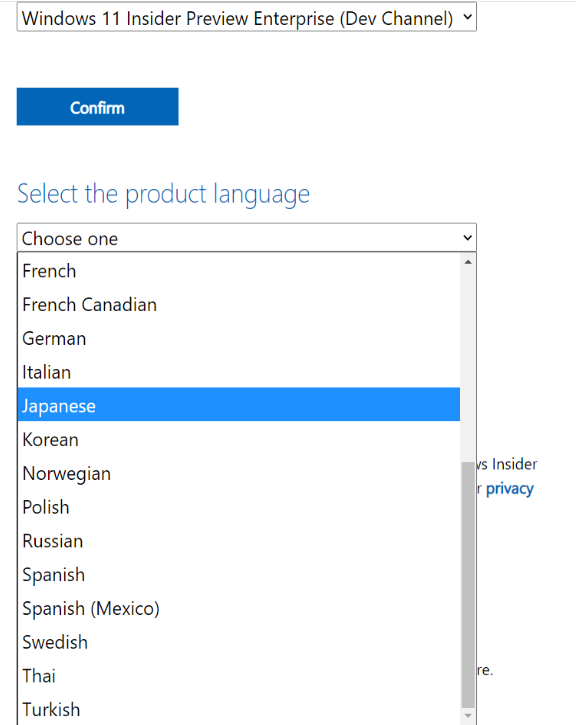Open the privacy link
Screen dimensions: 576x725
click(x=509, y=489)
